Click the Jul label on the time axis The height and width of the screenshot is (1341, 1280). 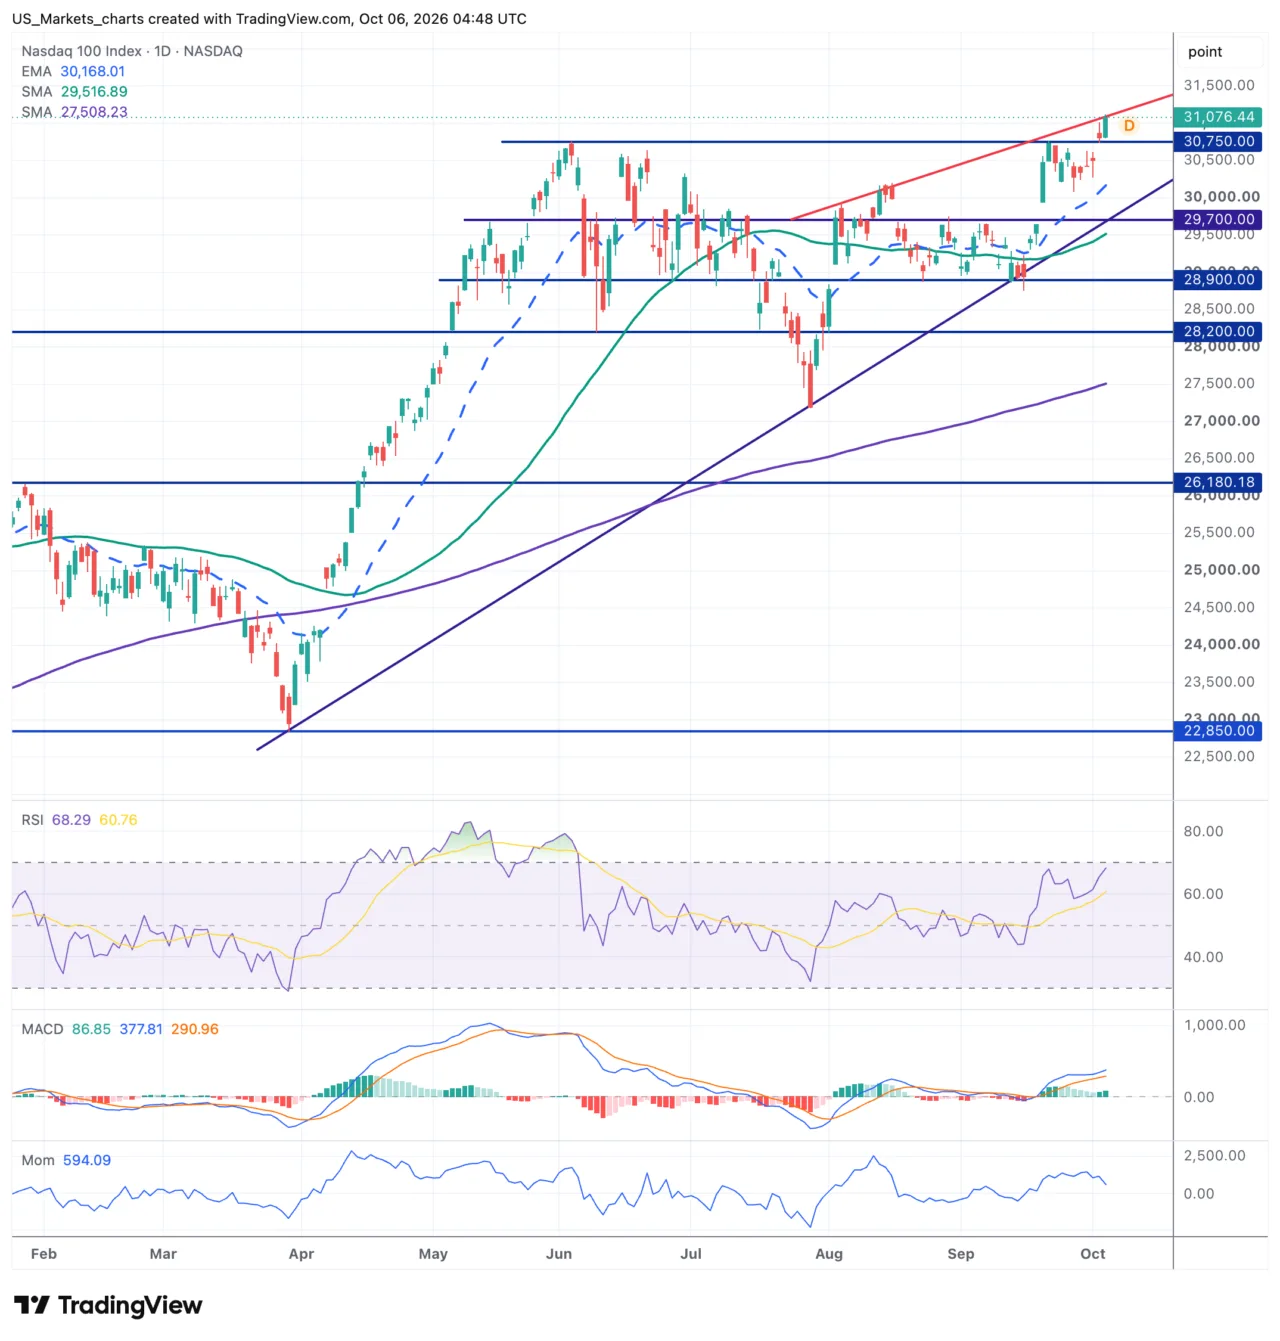click(691, 1254)
